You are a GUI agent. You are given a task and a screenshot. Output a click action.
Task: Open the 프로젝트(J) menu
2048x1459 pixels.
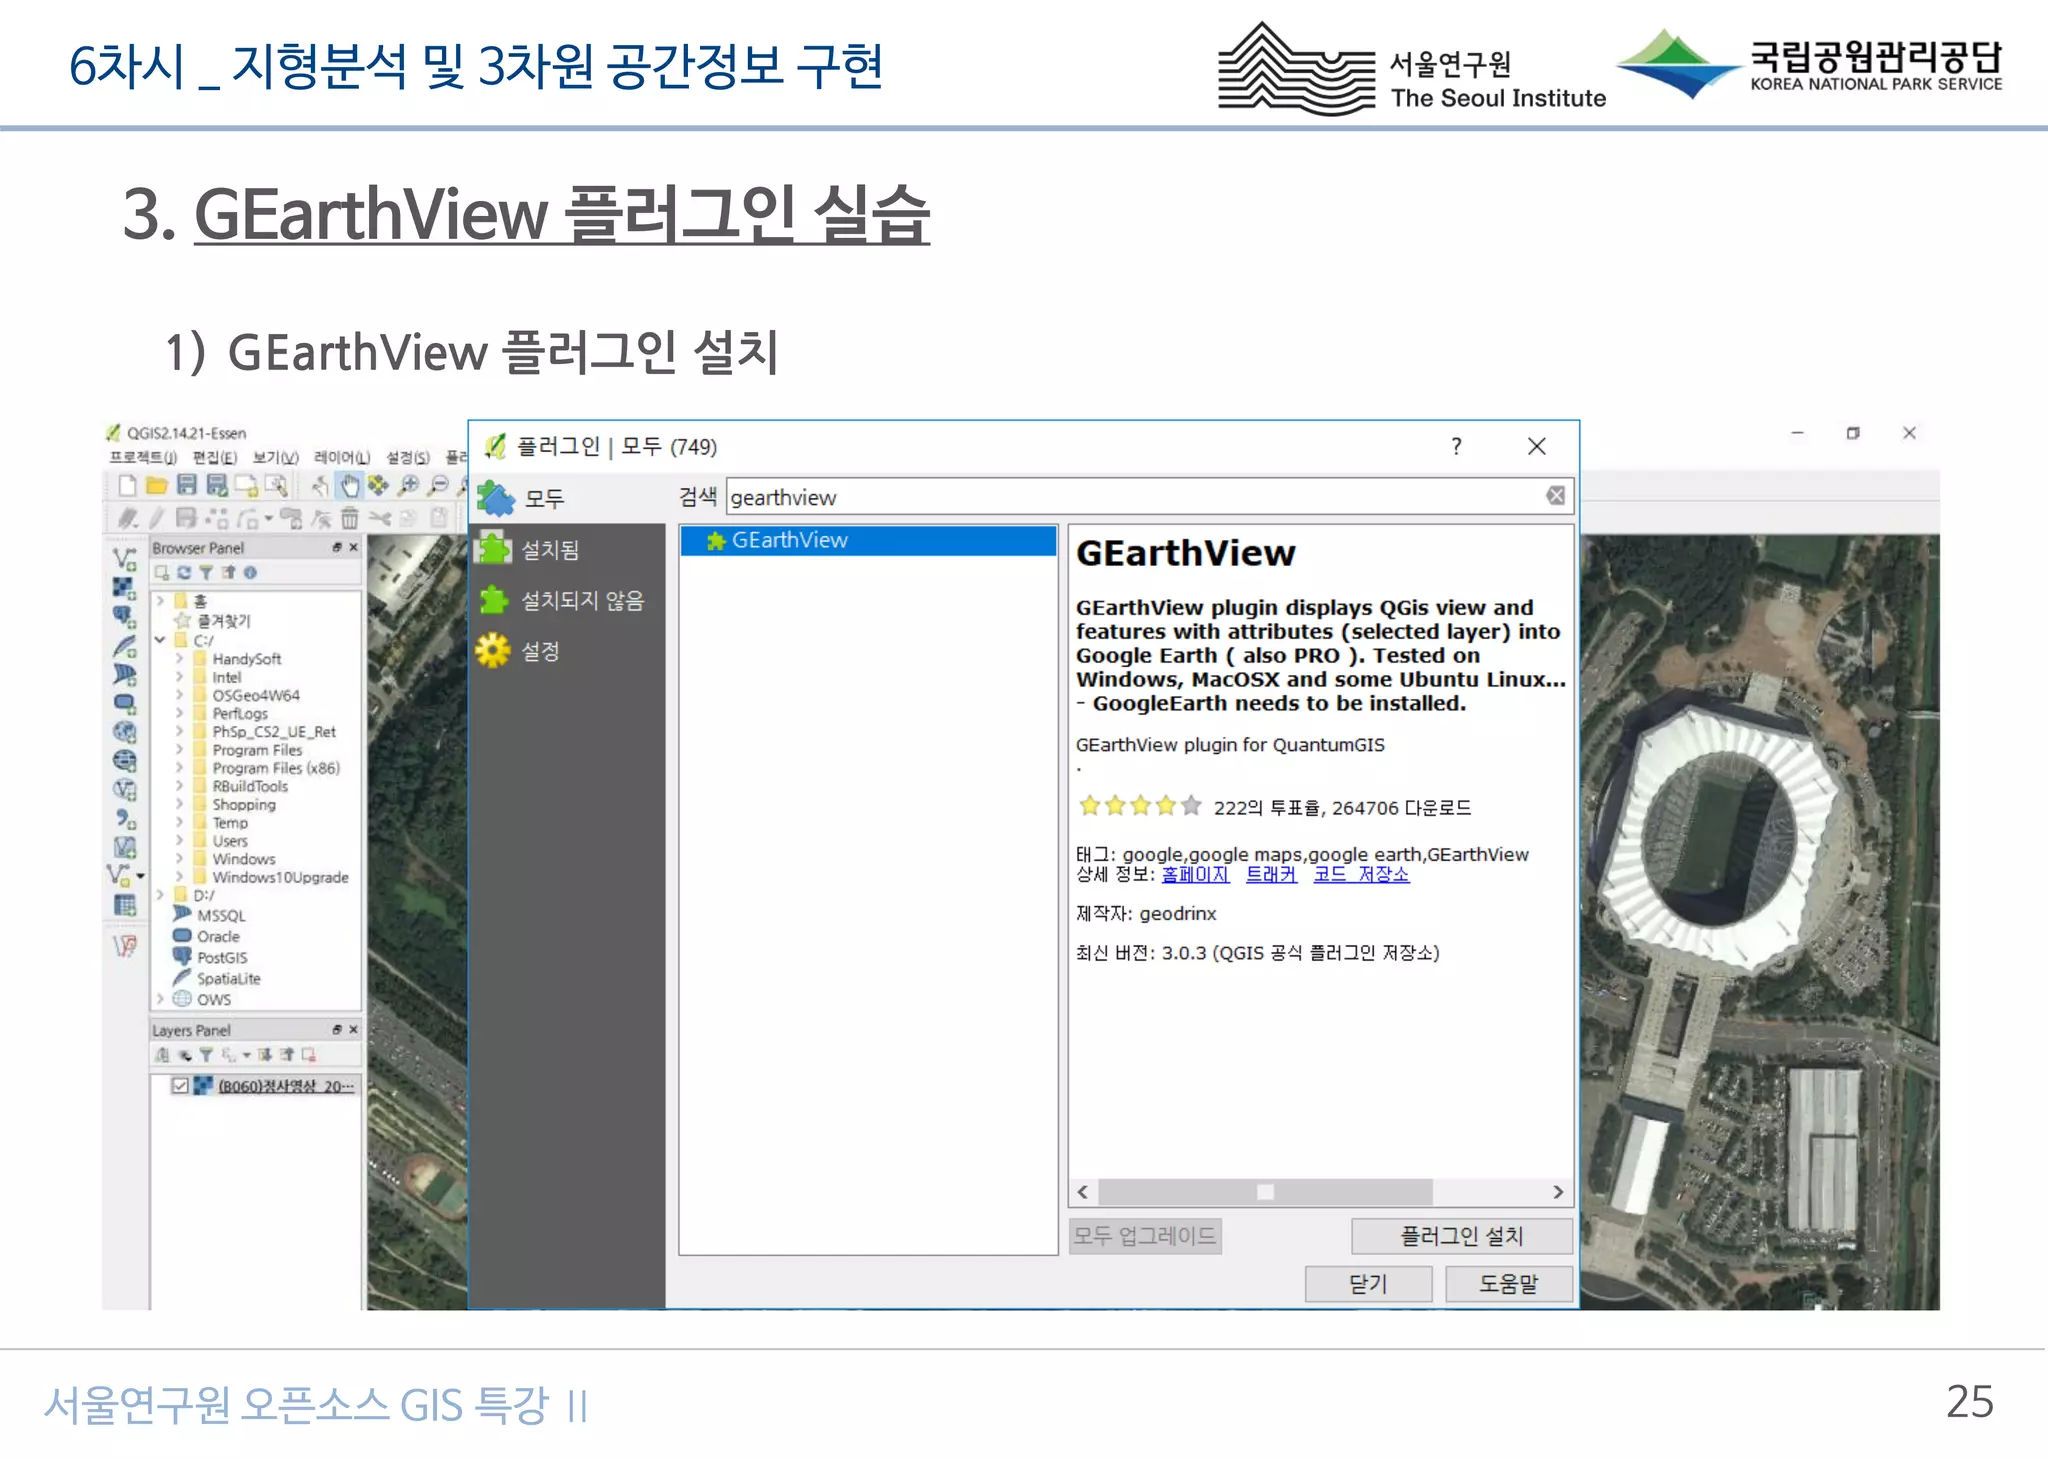tap(143, 458)
